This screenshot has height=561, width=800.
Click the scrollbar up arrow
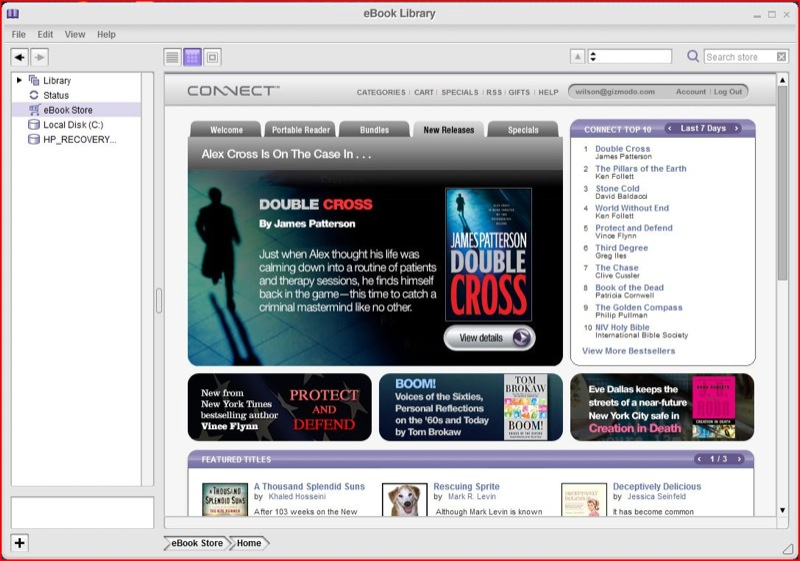pos(782,80)
